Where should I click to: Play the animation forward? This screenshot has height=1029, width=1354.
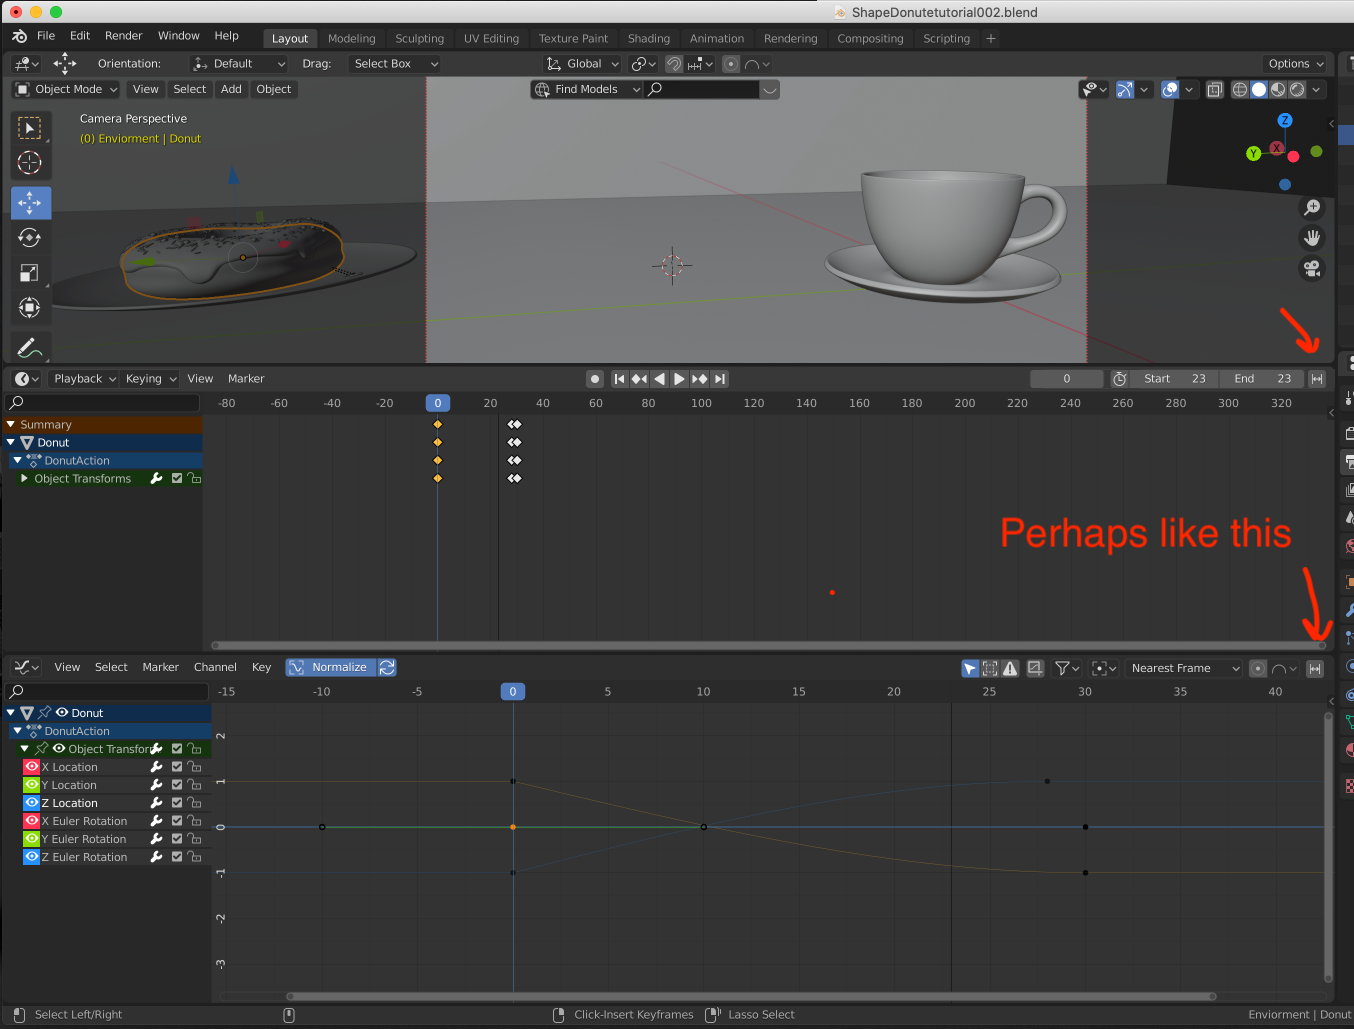click(679, 379)
